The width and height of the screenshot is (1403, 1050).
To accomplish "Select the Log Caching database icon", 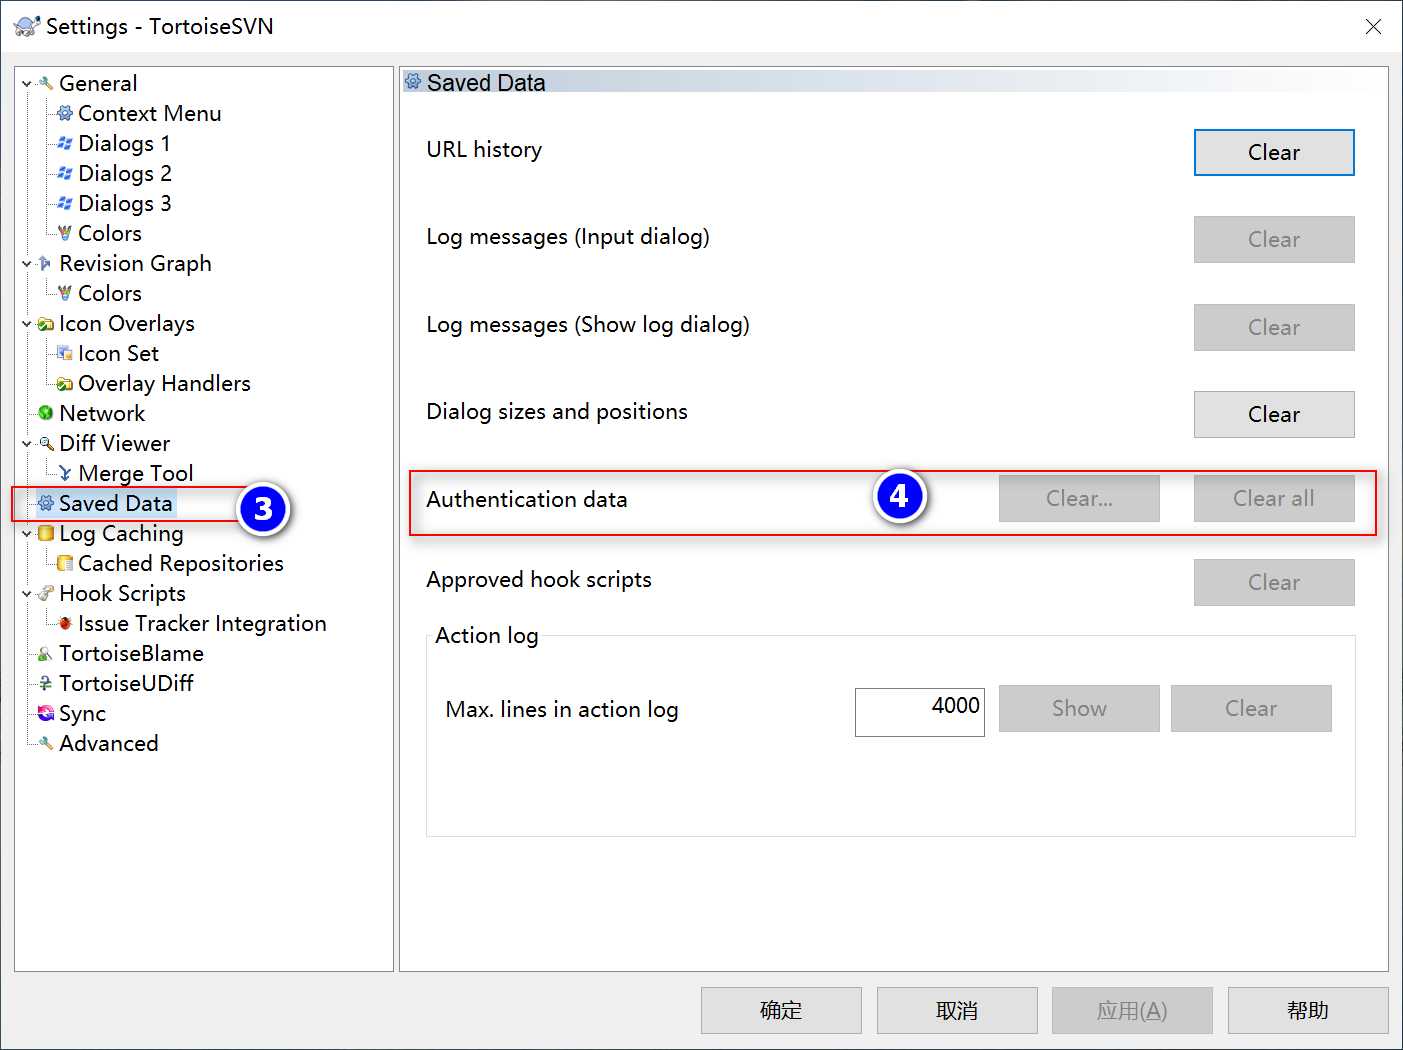I will click(x=45, y=533).
